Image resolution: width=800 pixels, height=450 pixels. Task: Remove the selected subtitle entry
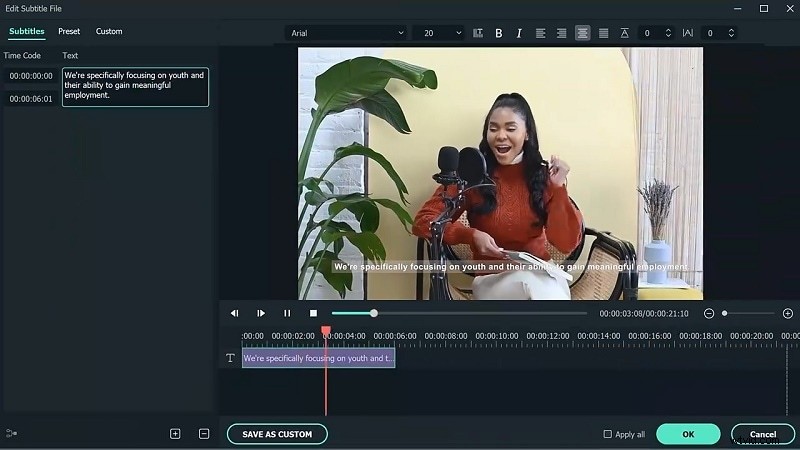(x=204, y=434)
